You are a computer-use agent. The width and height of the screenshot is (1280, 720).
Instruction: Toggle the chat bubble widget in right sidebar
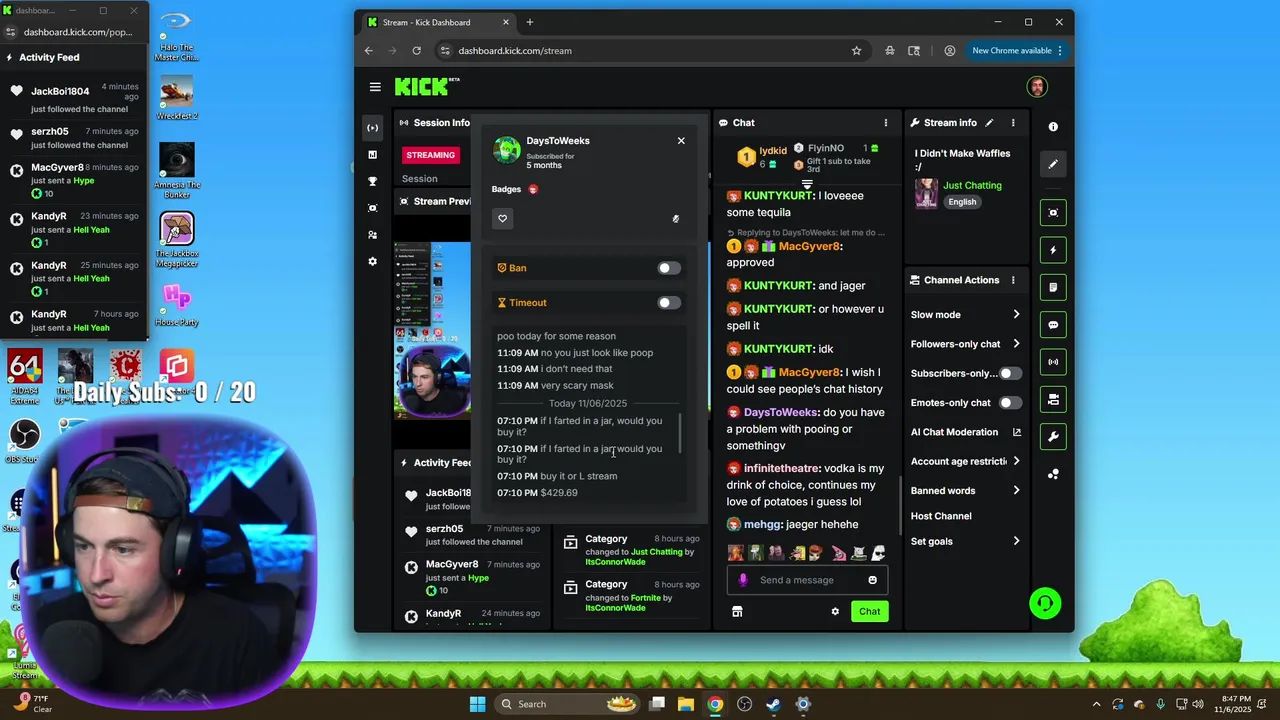point(1053,325)
